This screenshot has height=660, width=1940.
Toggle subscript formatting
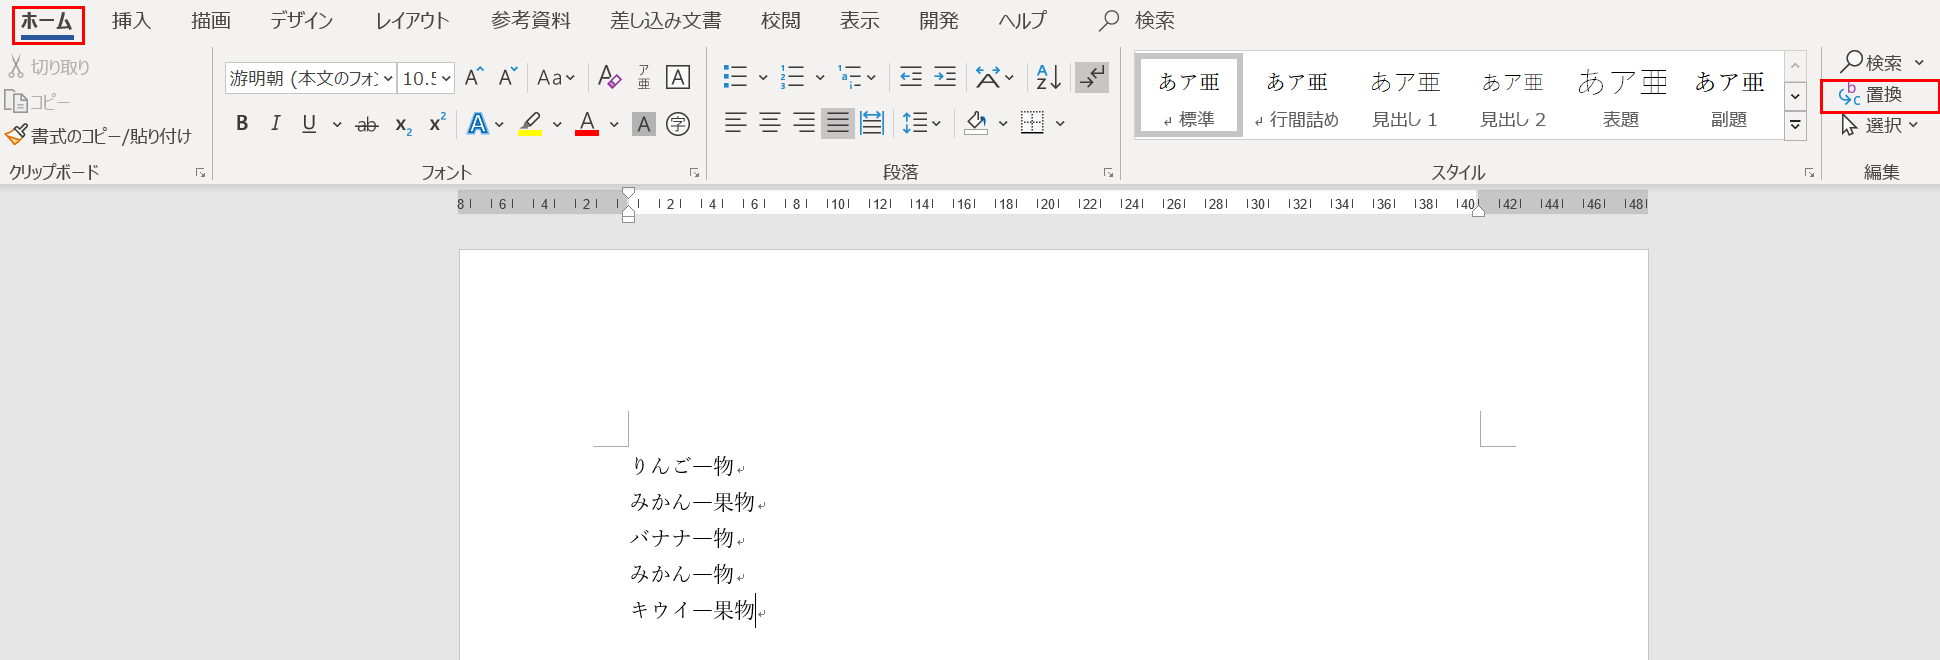(403, 125)
